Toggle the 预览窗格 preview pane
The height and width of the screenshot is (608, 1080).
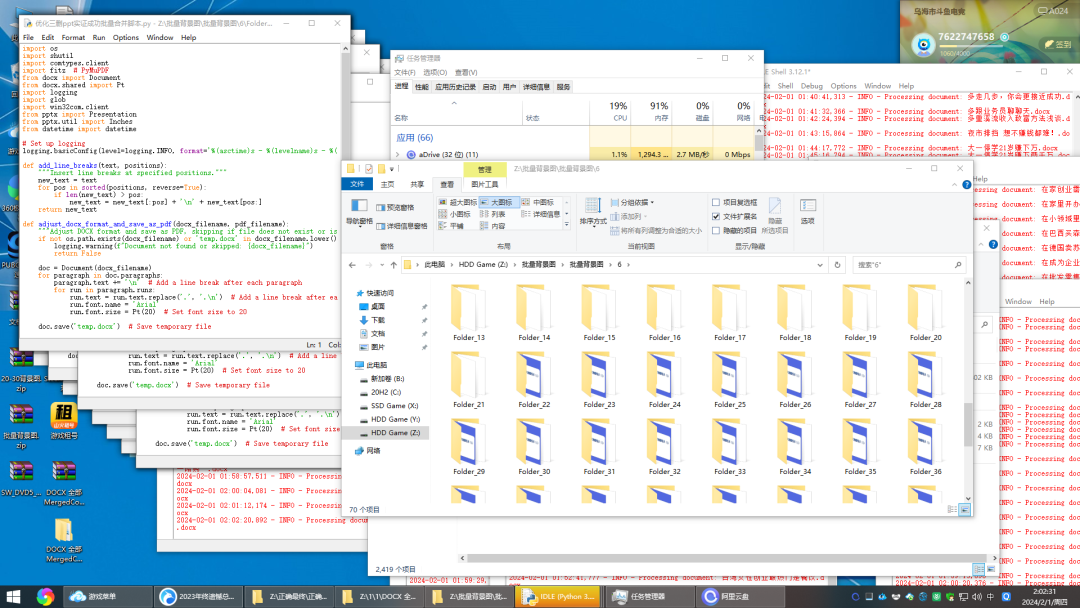pyautogui.click(x=395, y=207)
